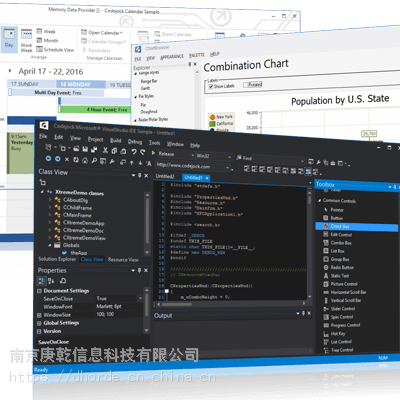
Task: Click the Undo arrow in IDE toolbar
Action: [134, 152]
